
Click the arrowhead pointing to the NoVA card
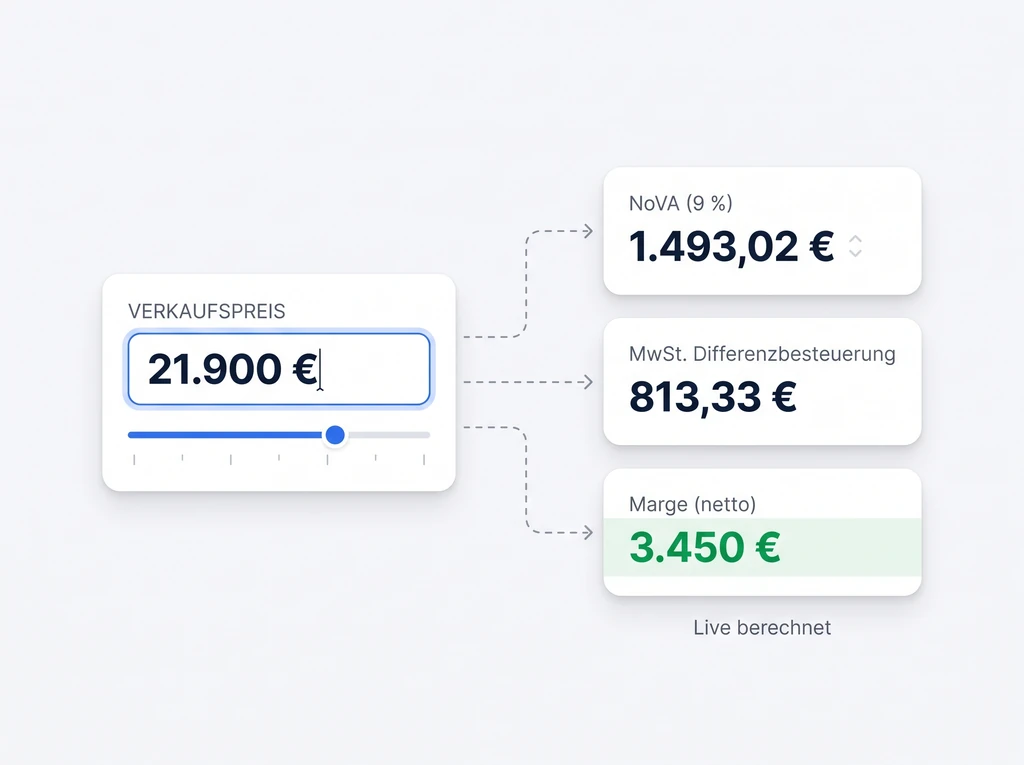(x=588, y=232)
